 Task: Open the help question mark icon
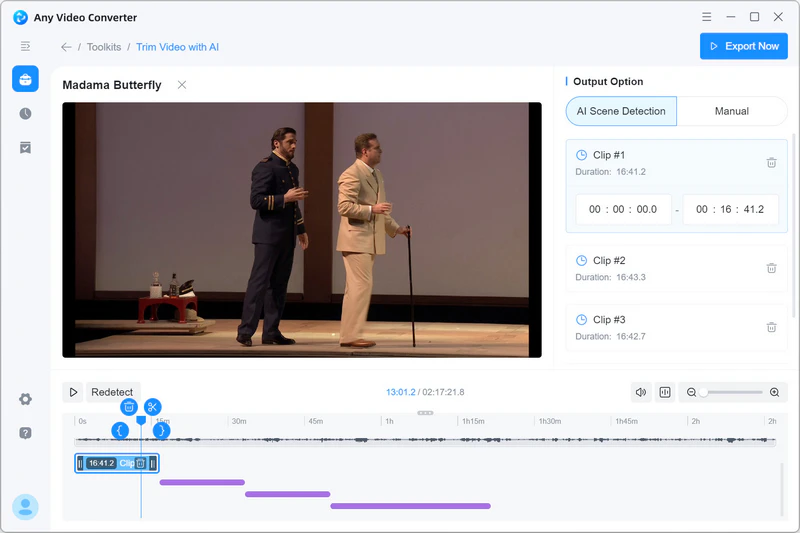tap(25, 433)
